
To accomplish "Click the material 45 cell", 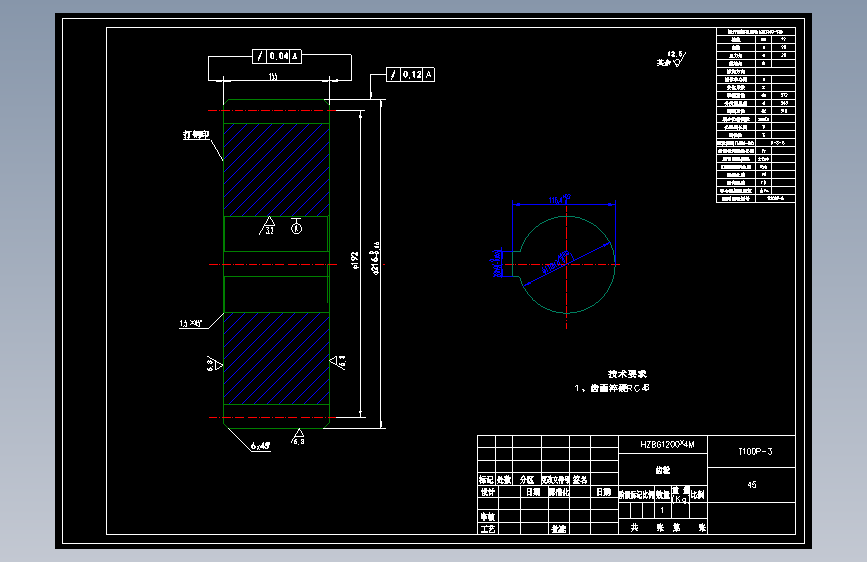I will [751, 485].
